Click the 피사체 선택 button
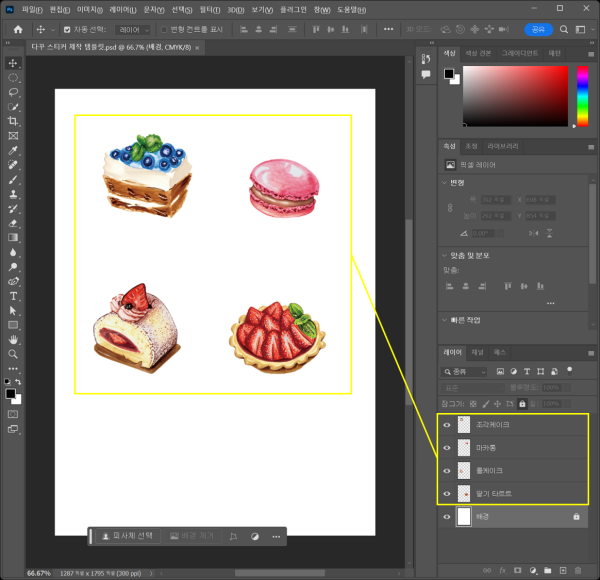 128,536
